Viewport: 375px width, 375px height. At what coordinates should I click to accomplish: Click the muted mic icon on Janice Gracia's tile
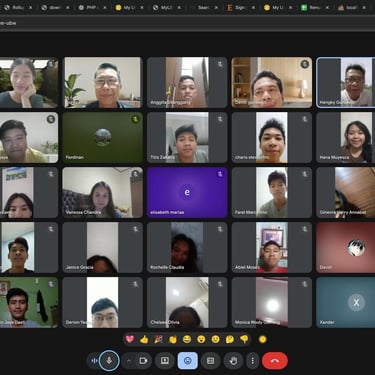(135, 229)
